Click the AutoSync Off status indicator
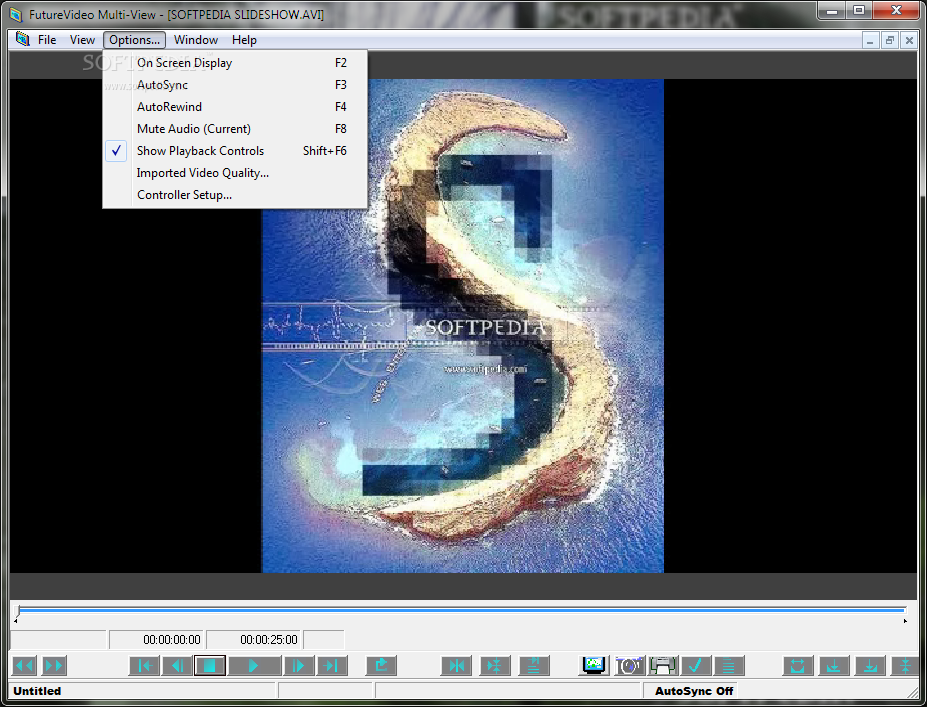 pyautogui.click(x=693, y=691)
